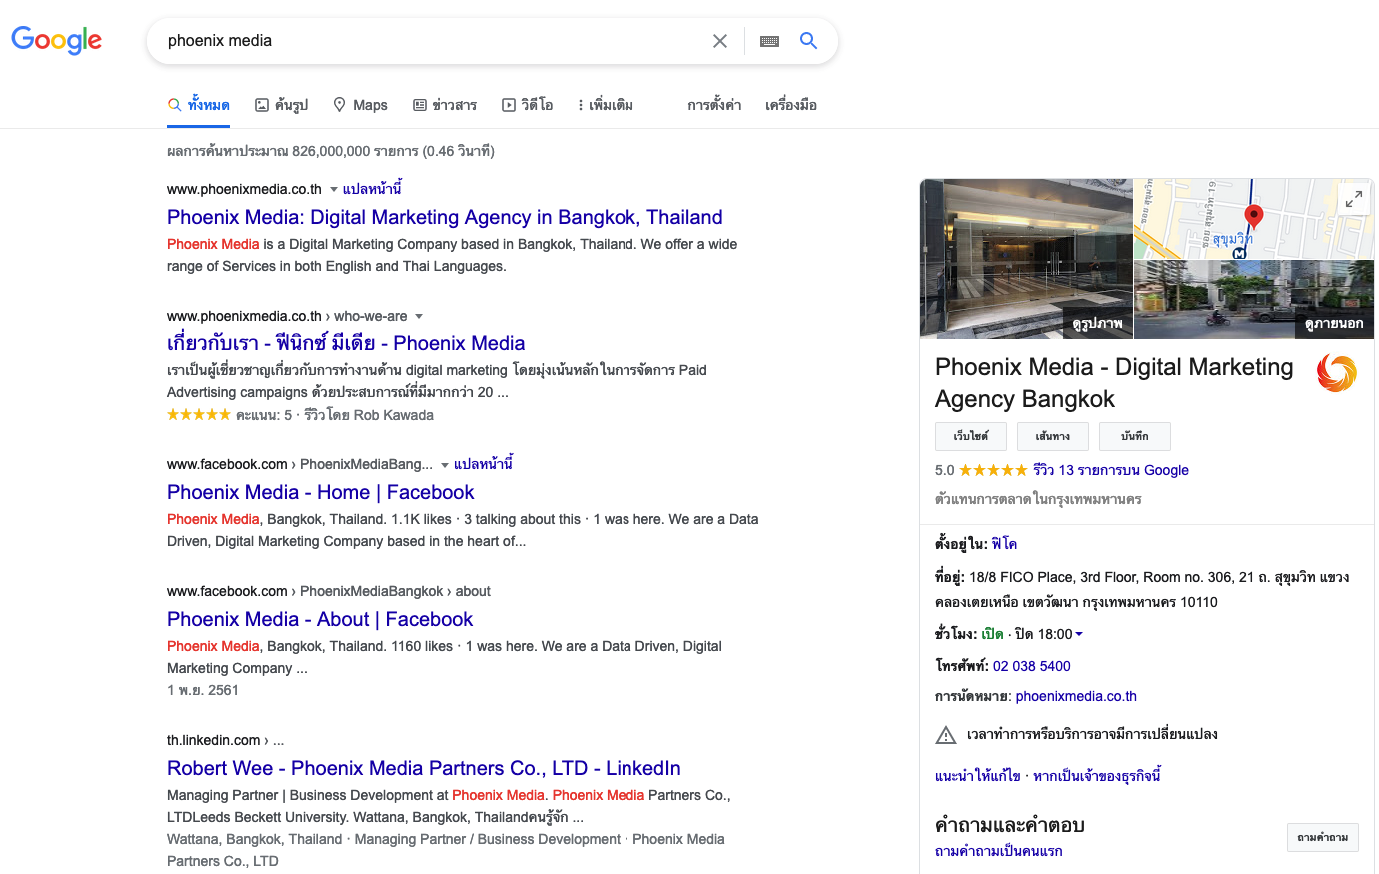Click the building entrance photo thumbnail
The height and width of the screenshot is (874, 1379).
1026,258
